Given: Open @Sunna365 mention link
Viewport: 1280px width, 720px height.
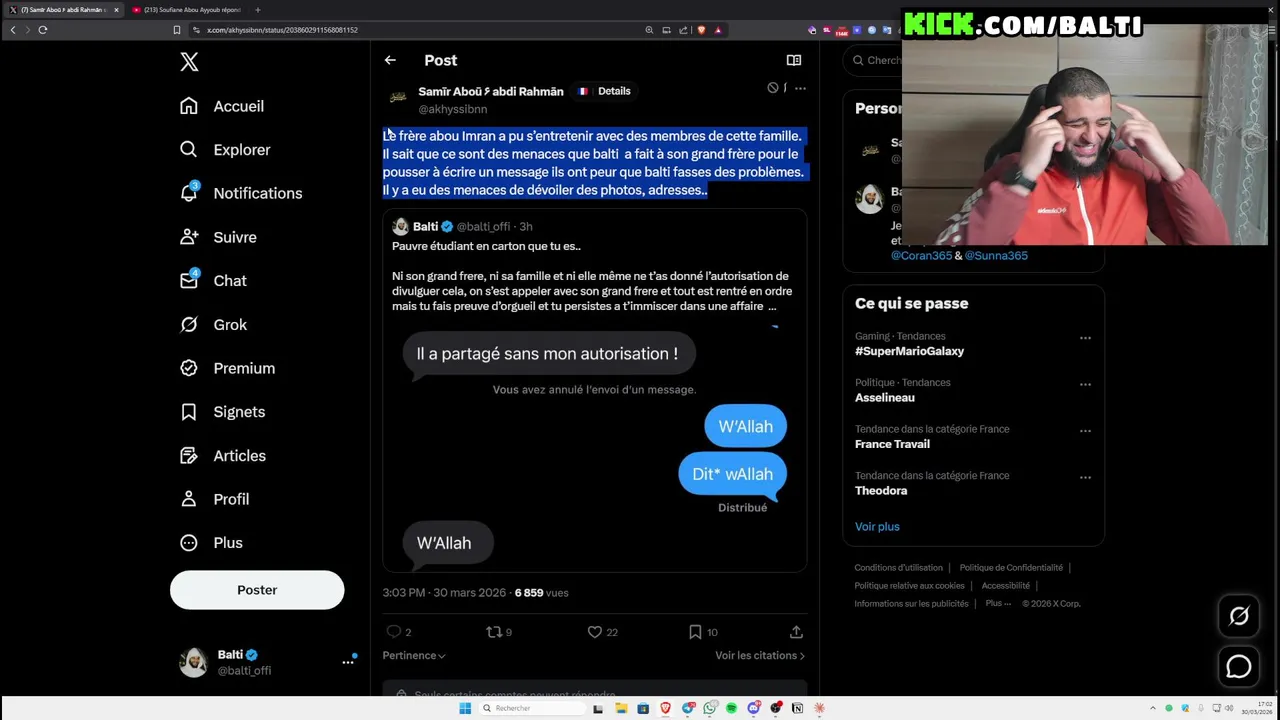Looking at the screenshot, I should [x=996, y=256].
